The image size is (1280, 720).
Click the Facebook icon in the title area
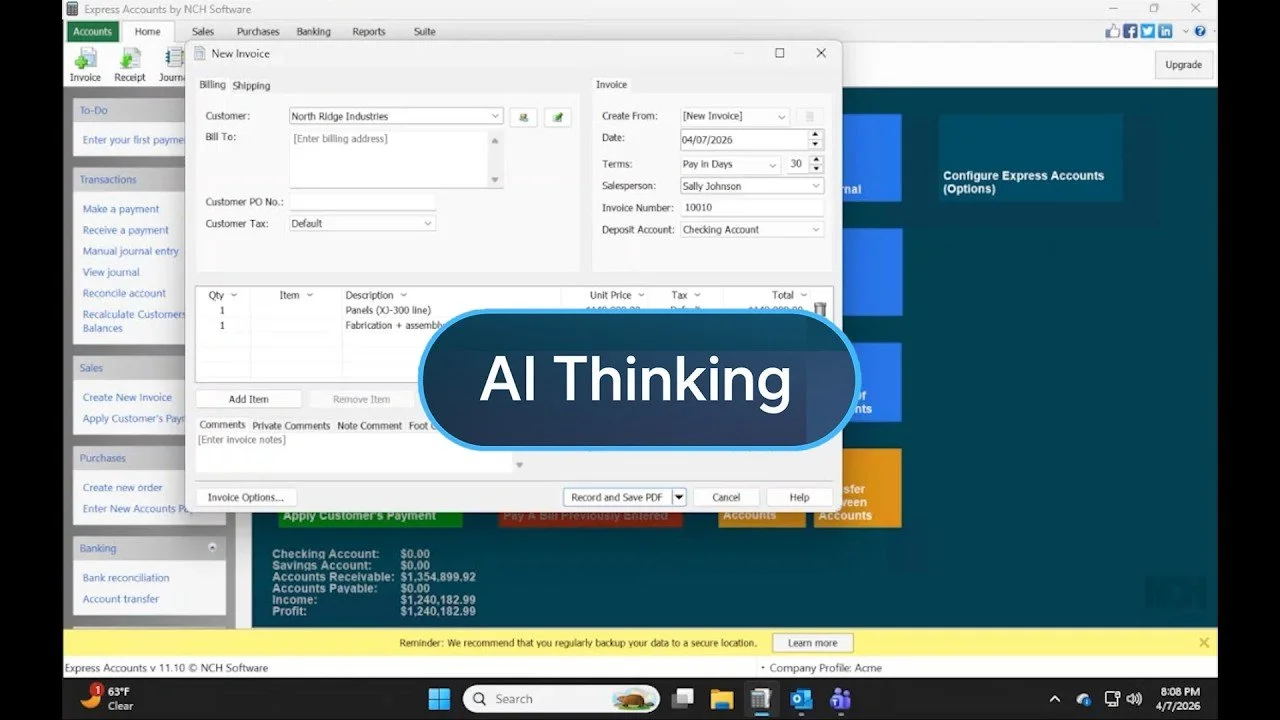[x=1131, y=31]
